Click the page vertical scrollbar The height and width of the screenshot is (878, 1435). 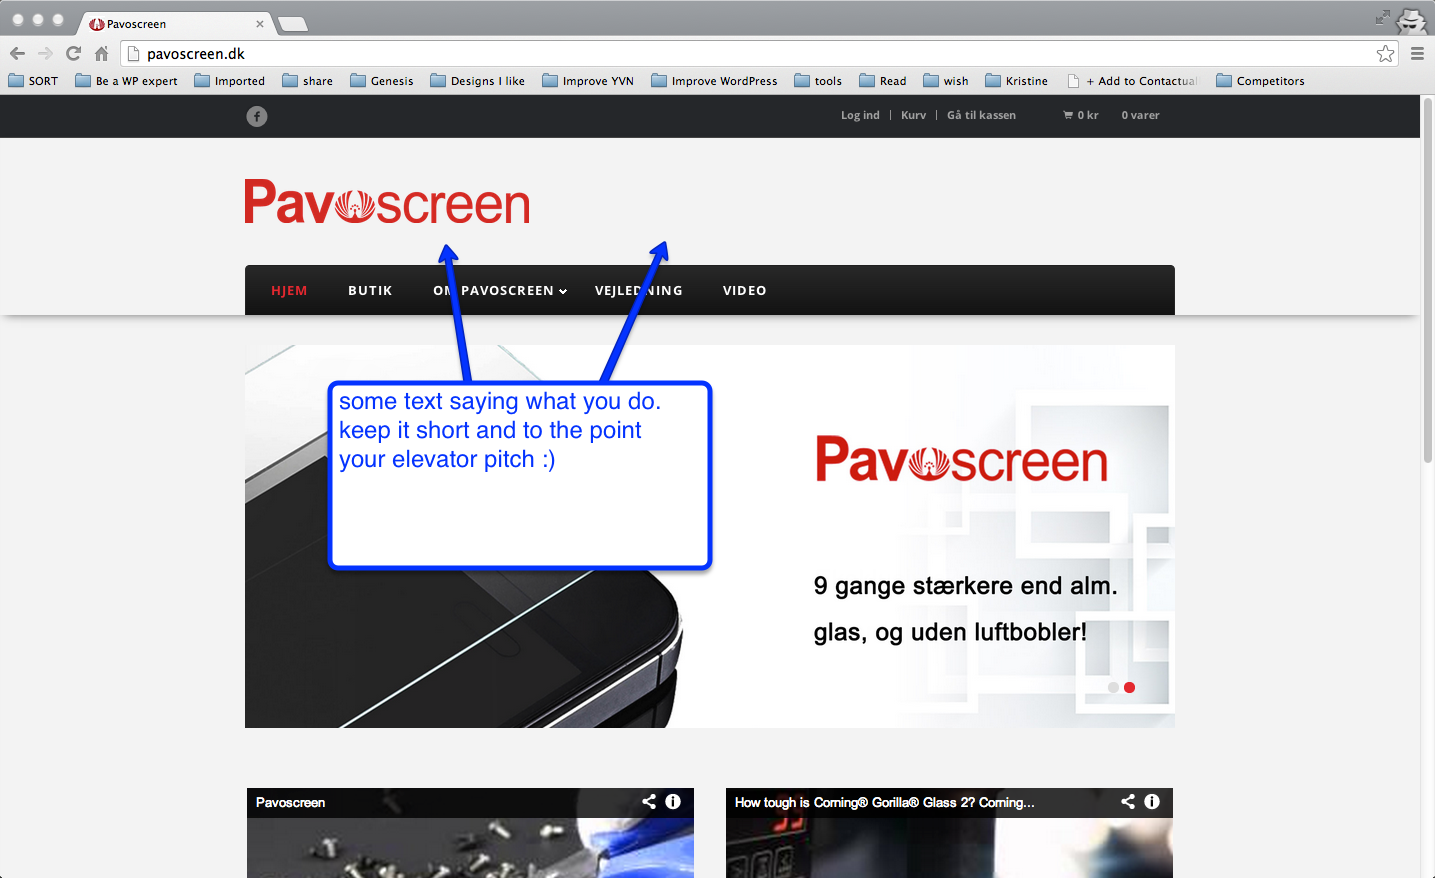coord(1428,280)
